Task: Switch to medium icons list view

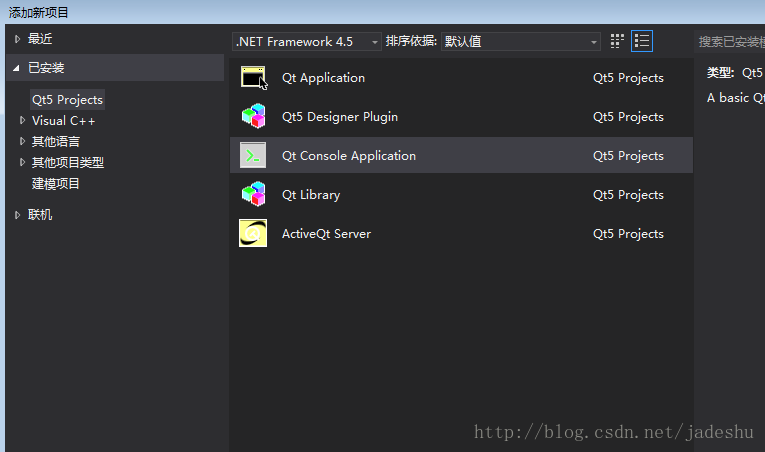Action: coord(642,41)
